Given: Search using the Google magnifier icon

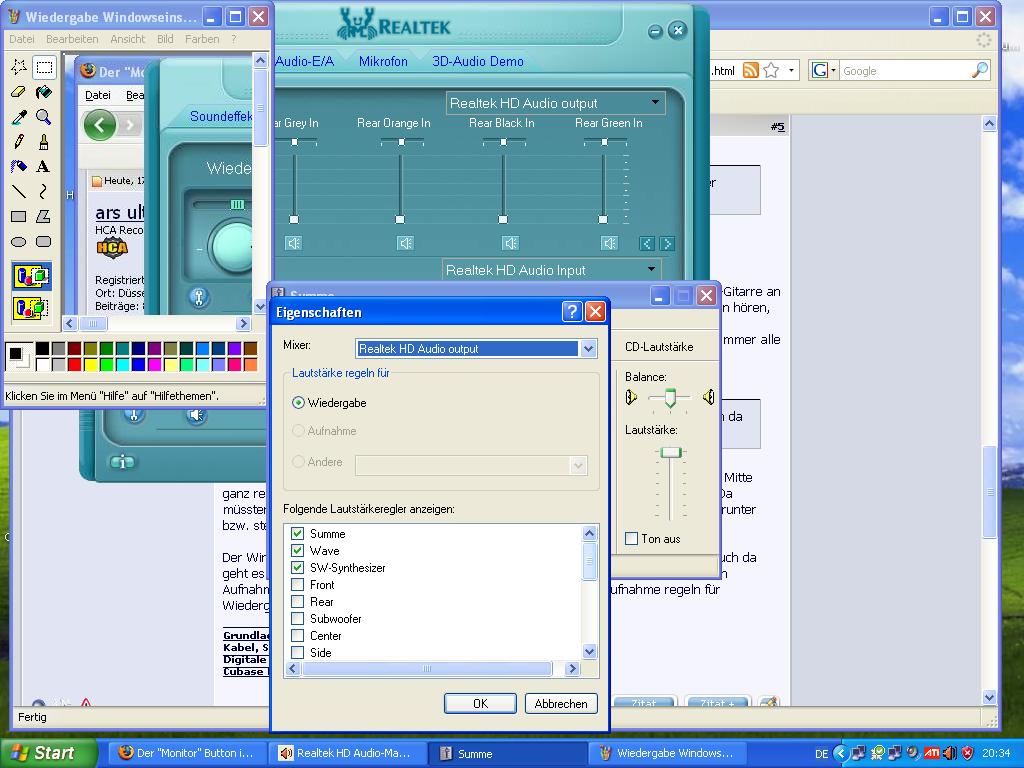Looking at the screenshot, I should click(x=980, y=70).
